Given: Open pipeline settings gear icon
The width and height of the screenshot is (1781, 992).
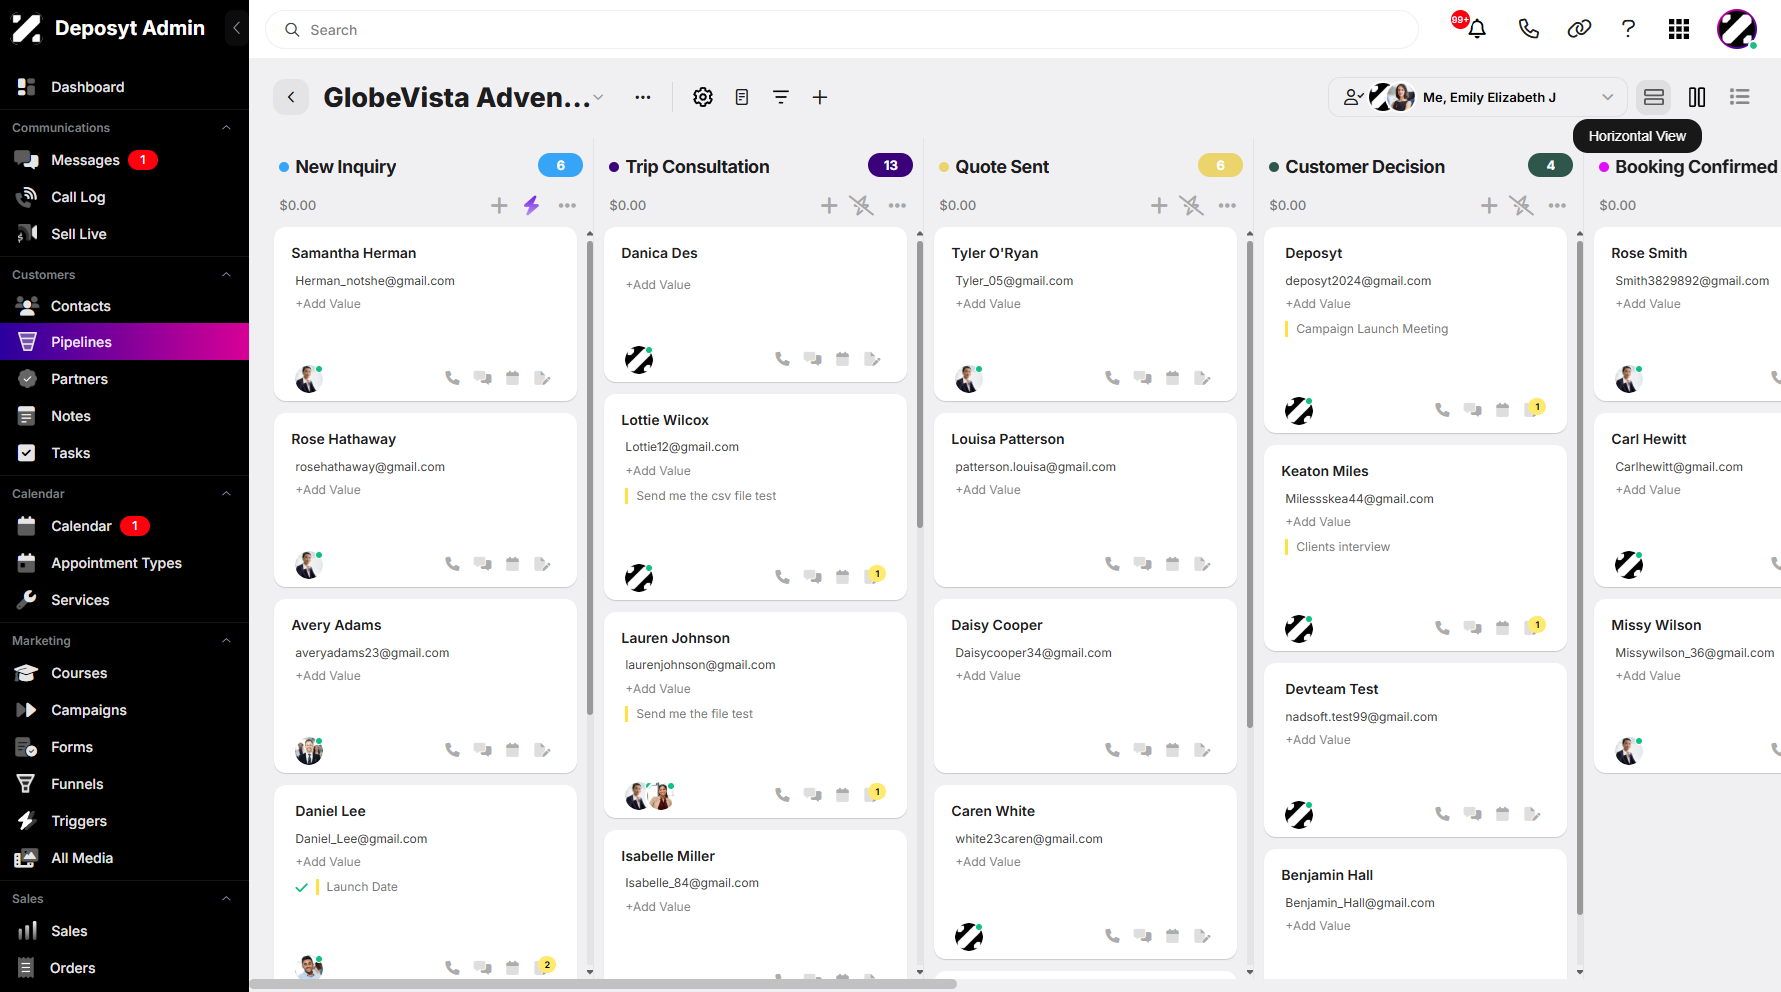Looking at the screenshot, I should tap(703, 97).
